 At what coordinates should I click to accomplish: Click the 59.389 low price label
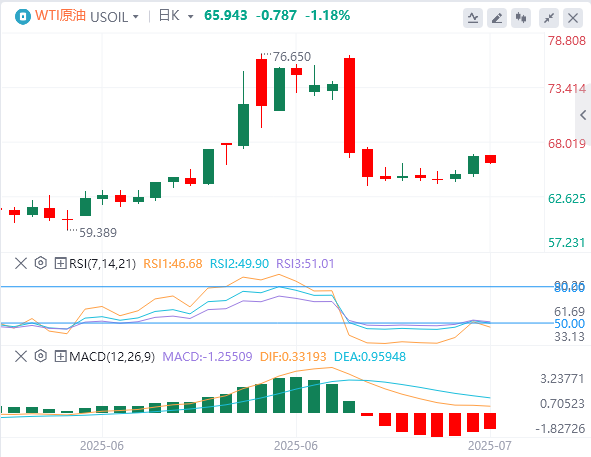98,232
